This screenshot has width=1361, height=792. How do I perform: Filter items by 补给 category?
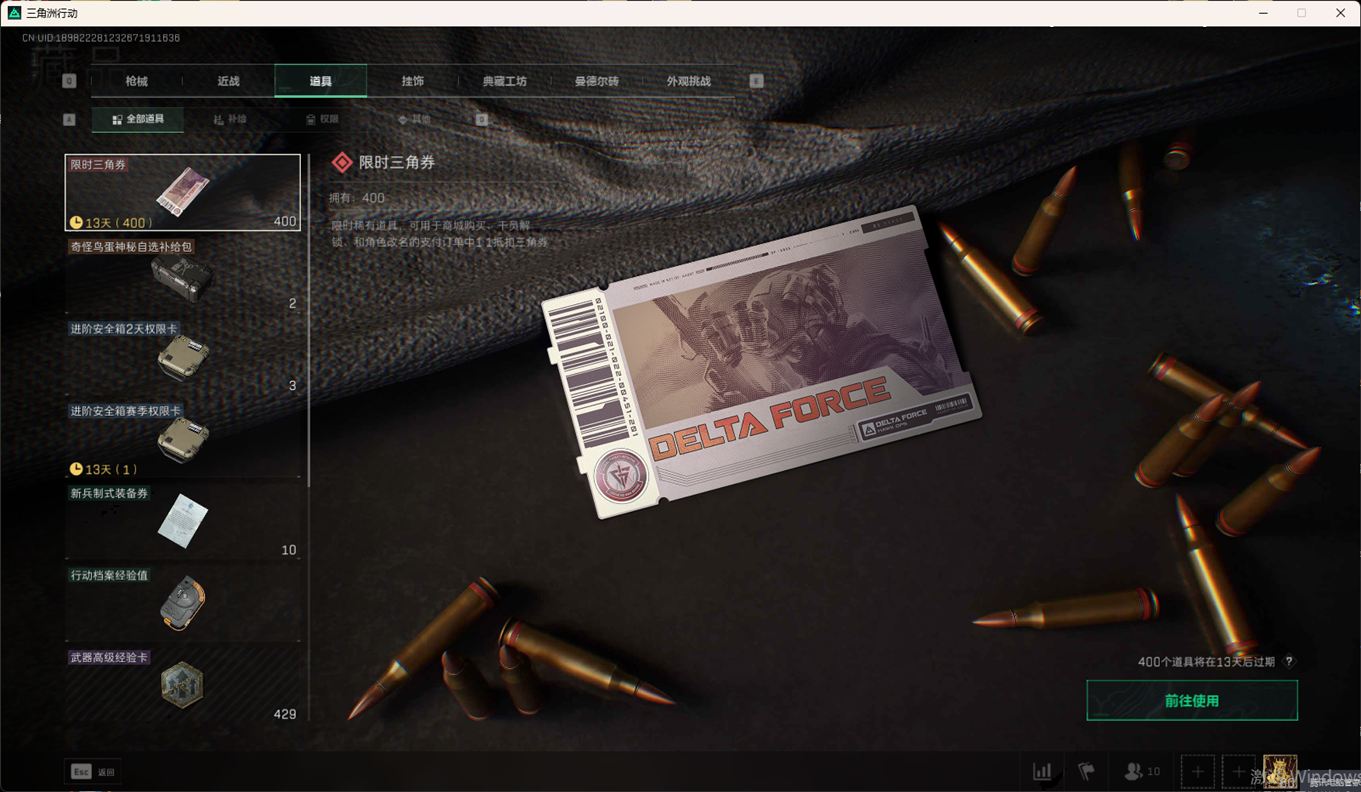tap(230, 119)
